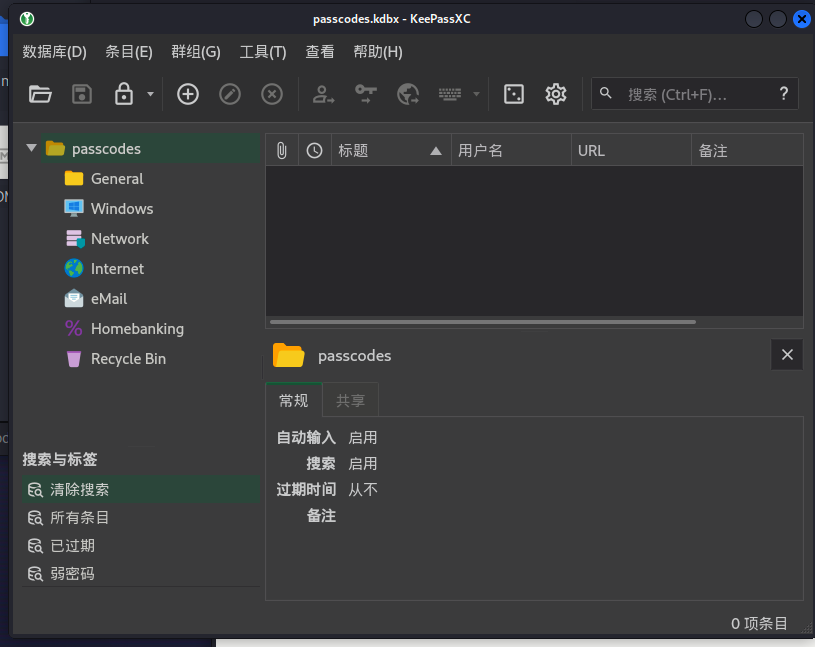Open the 帮助(H) menu
815x647 pixels.
tap(378, 52)
